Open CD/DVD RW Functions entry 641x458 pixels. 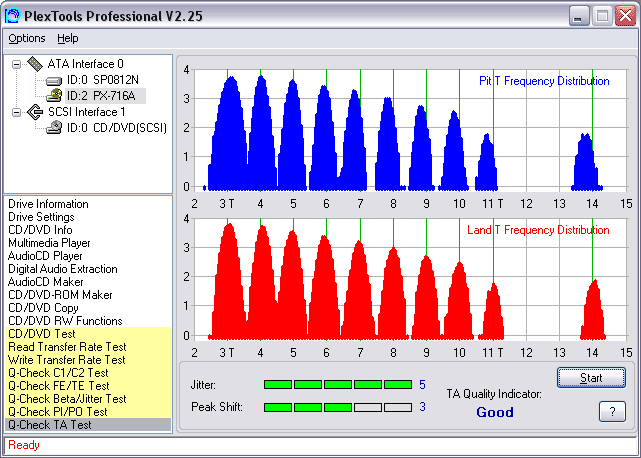(65, 321)
